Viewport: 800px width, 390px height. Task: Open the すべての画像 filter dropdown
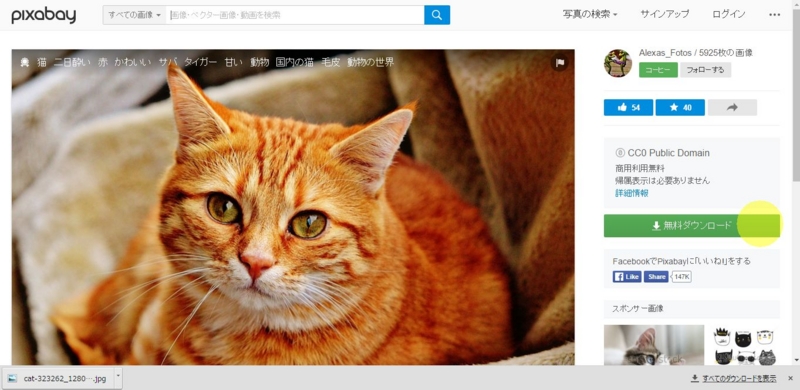coord(135,15)
